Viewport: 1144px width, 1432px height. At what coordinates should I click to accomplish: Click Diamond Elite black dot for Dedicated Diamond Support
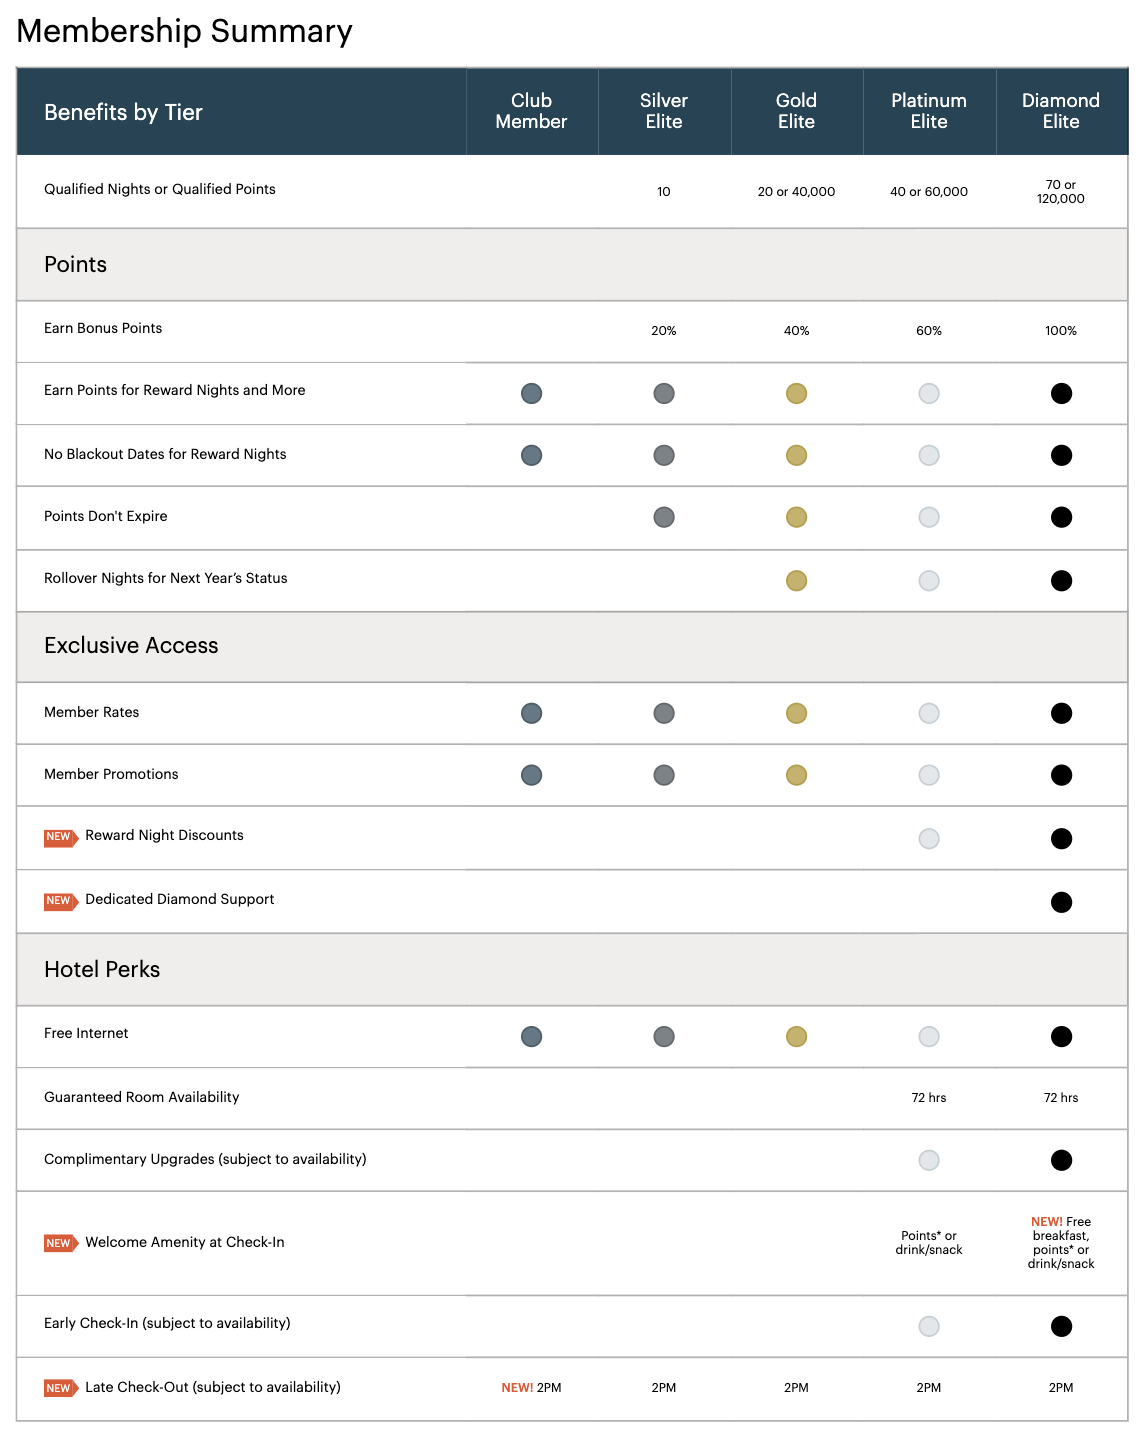tap(1061, 902)
